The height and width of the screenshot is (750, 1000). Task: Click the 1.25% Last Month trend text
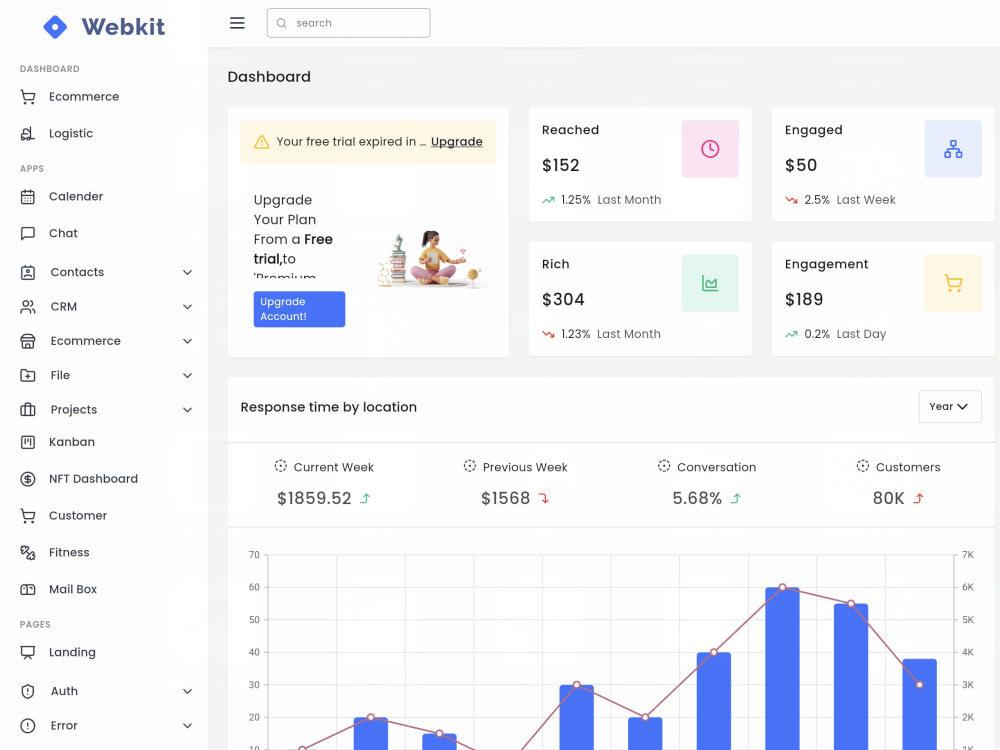click(x=610, y=200)
